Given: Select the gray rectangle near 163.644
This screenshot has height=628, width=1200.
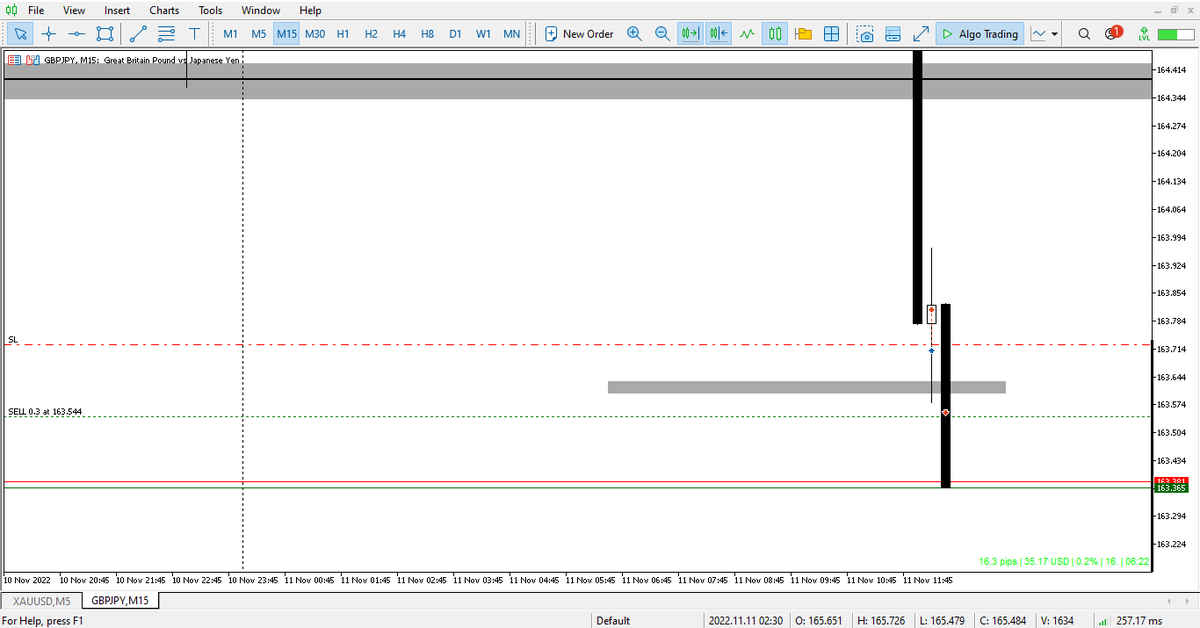Looking at the screenshot, I should [806, 387].
